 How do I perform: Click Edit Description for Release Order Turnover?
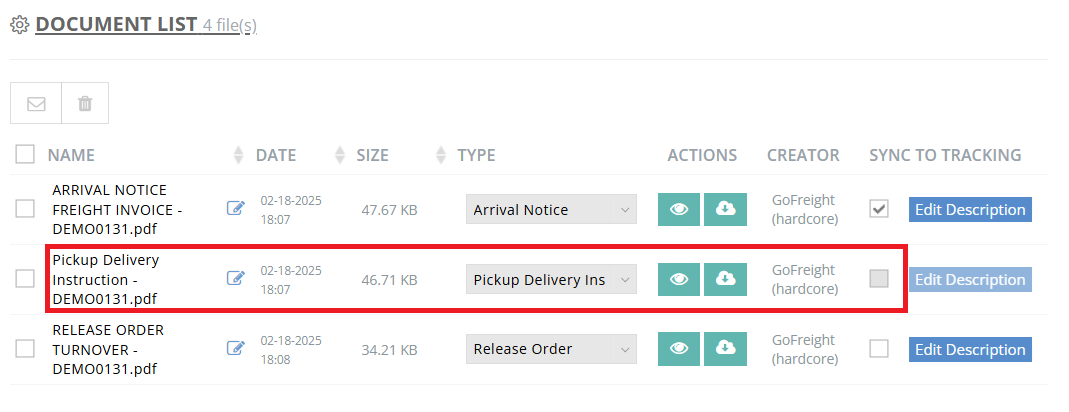pos(970,350)
